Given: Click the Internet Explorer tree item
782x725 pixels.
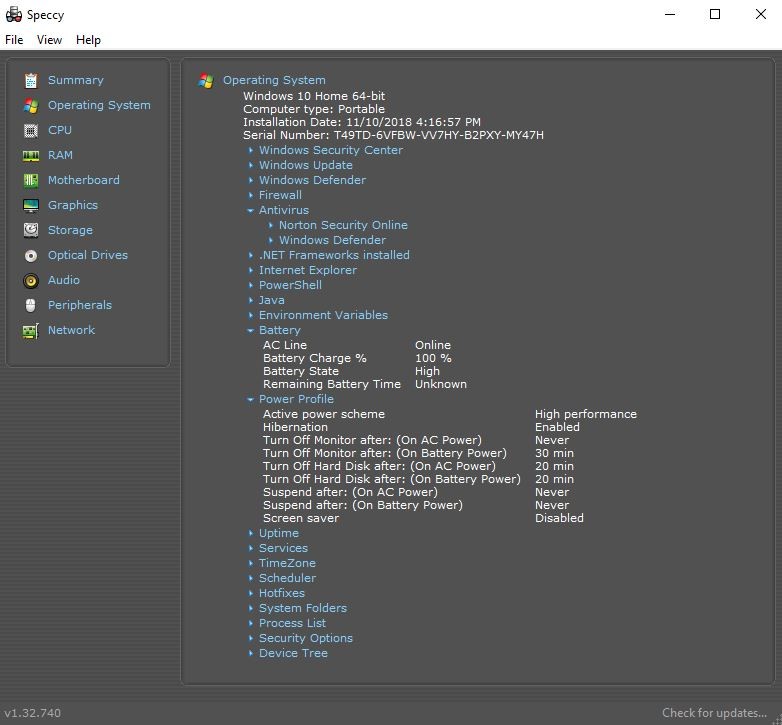Looking at the screenshot, I should [308, 270].
